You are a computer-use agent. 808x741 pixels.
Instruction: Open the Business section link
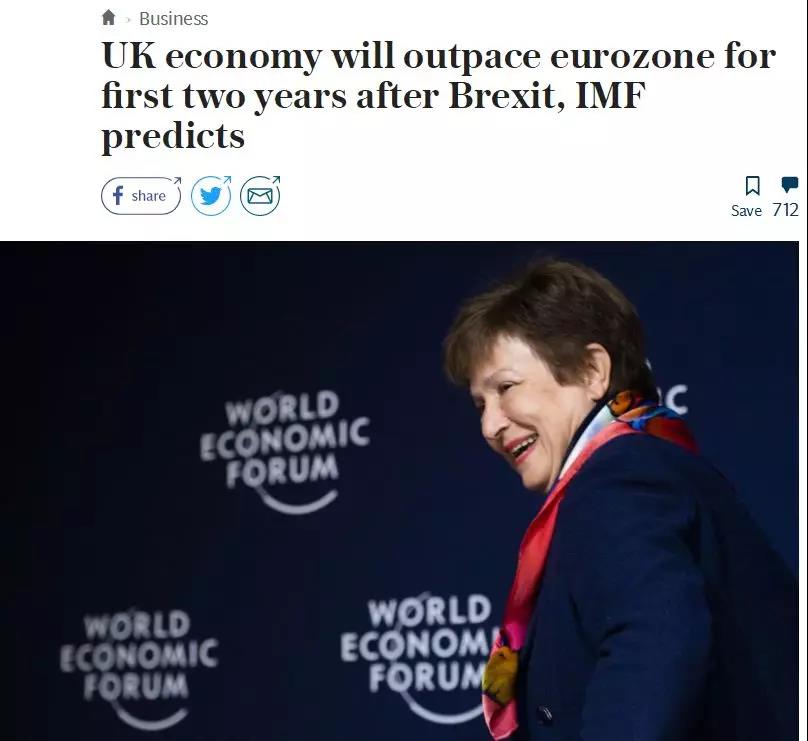[173, 19]
